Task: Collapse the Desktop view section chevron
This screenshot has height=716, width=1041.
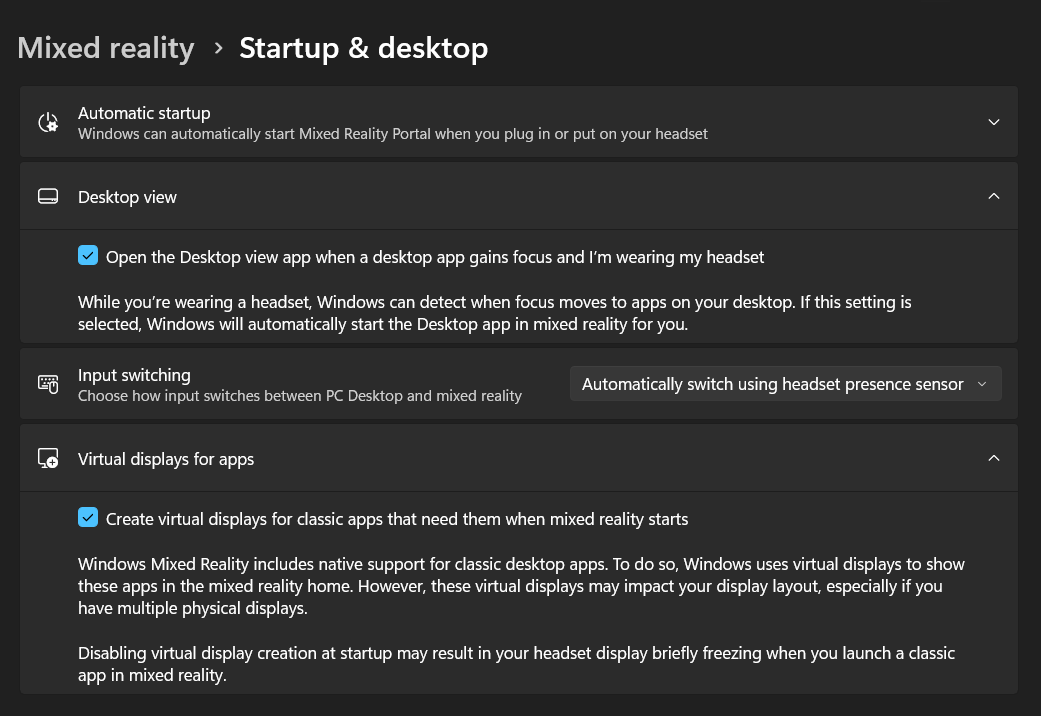Action: (x=993, y=197)
